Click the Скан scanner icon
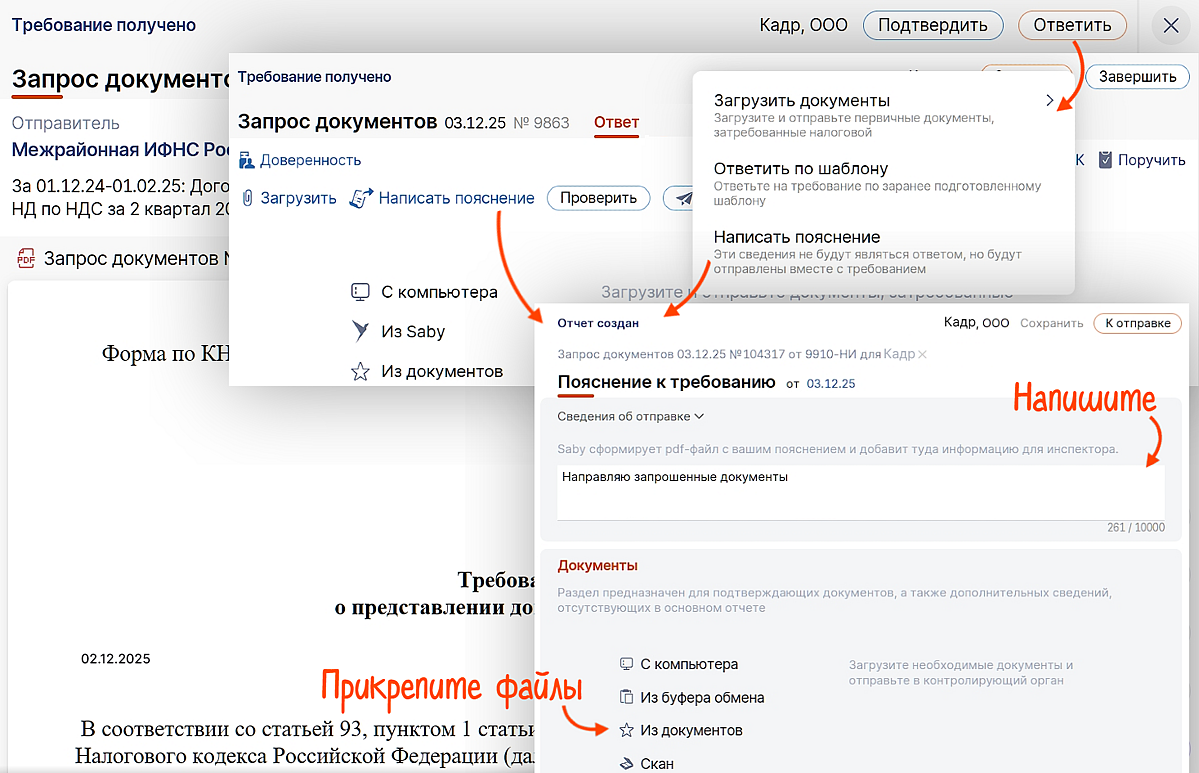The width and height of the screenshot is (1199, 773). point(627,764)
